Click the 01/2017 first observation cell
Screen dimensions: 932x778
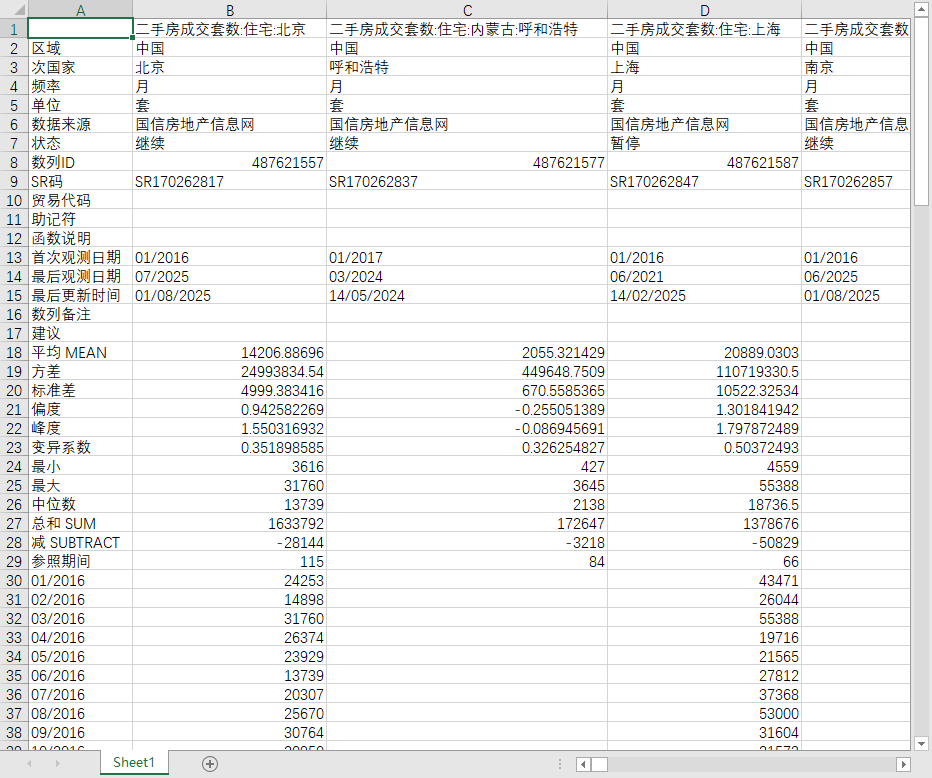pos(467,257)
